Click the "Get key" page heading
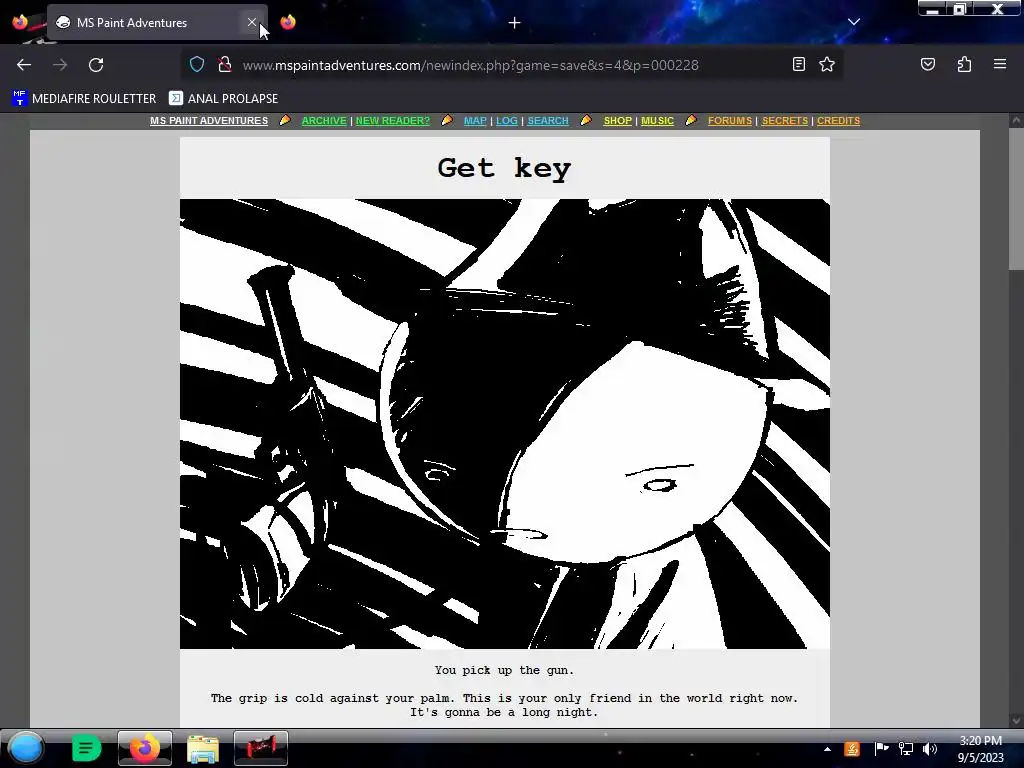 pos(504,168)
